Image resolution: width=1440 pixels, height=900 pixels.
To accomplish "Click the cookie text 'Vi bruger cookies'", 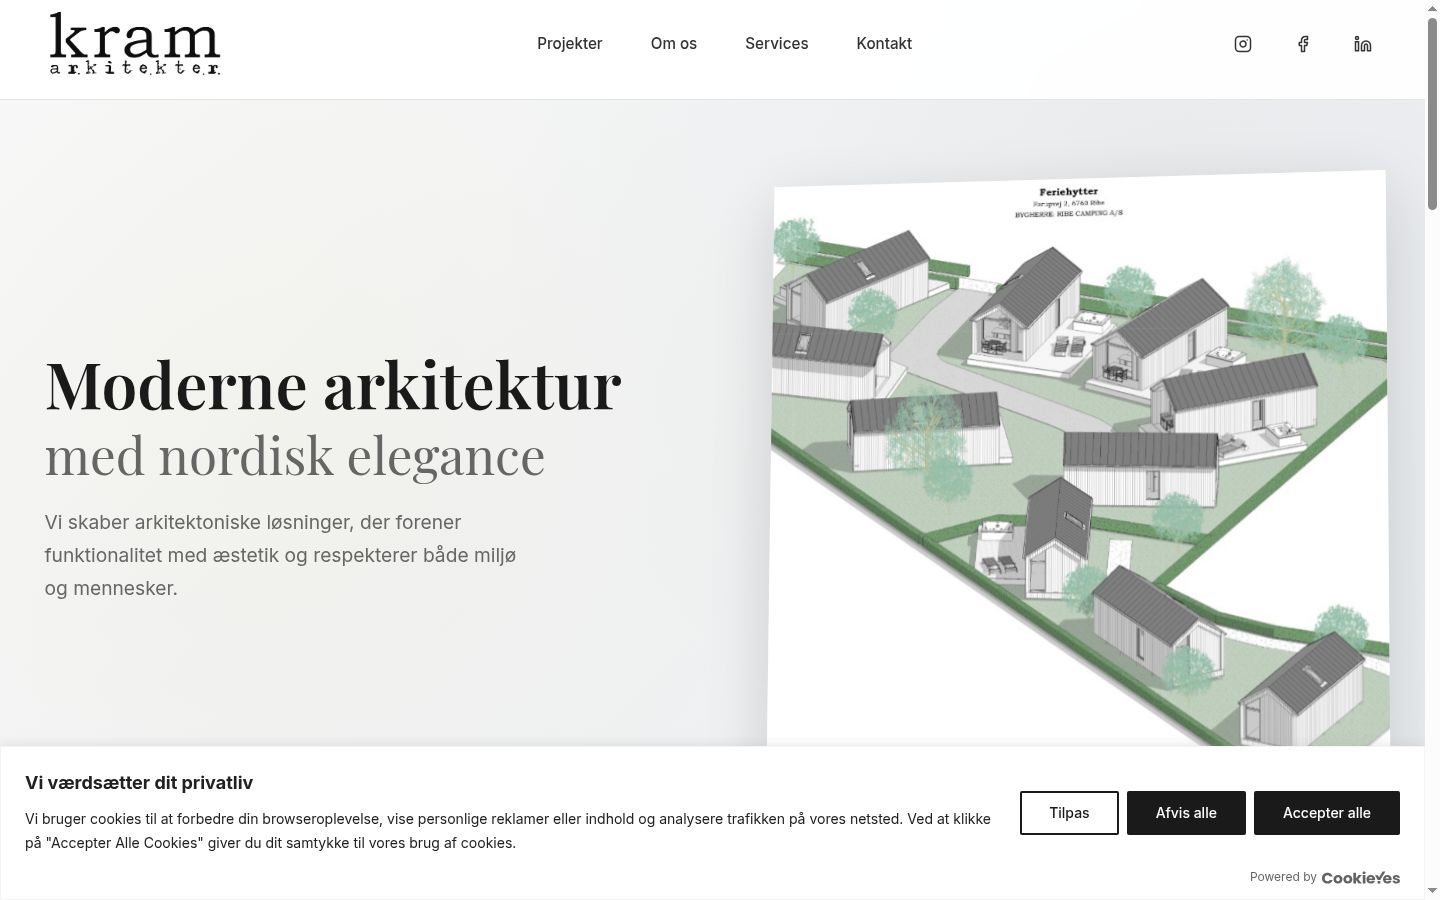I will [x=508, y=831].
